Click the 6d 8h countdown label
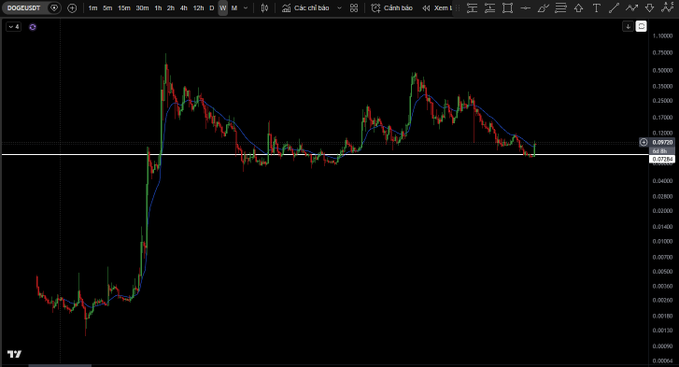 click(x=662, y=151)
